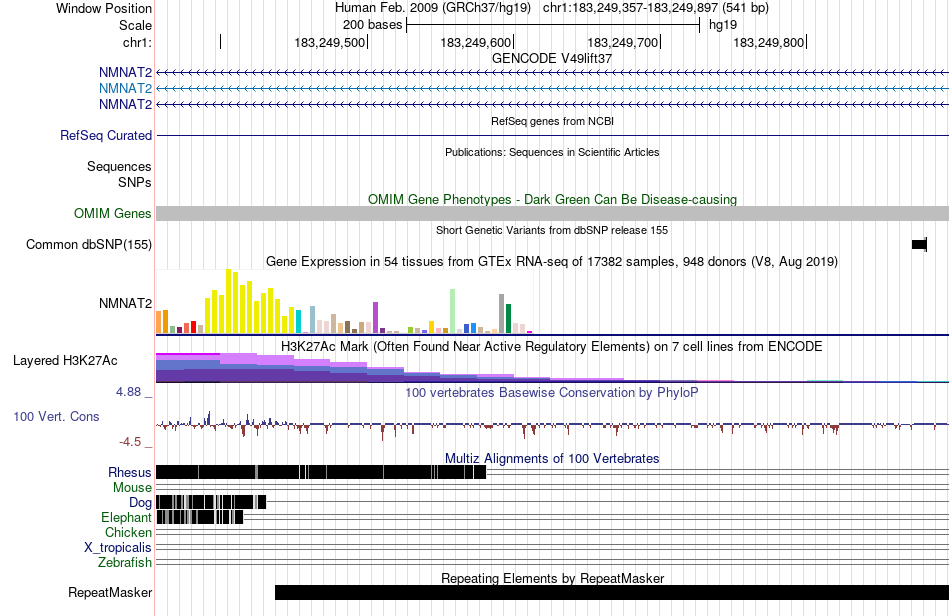Open Publications: Sequences in Scientific Articles title

pos(552,152)
